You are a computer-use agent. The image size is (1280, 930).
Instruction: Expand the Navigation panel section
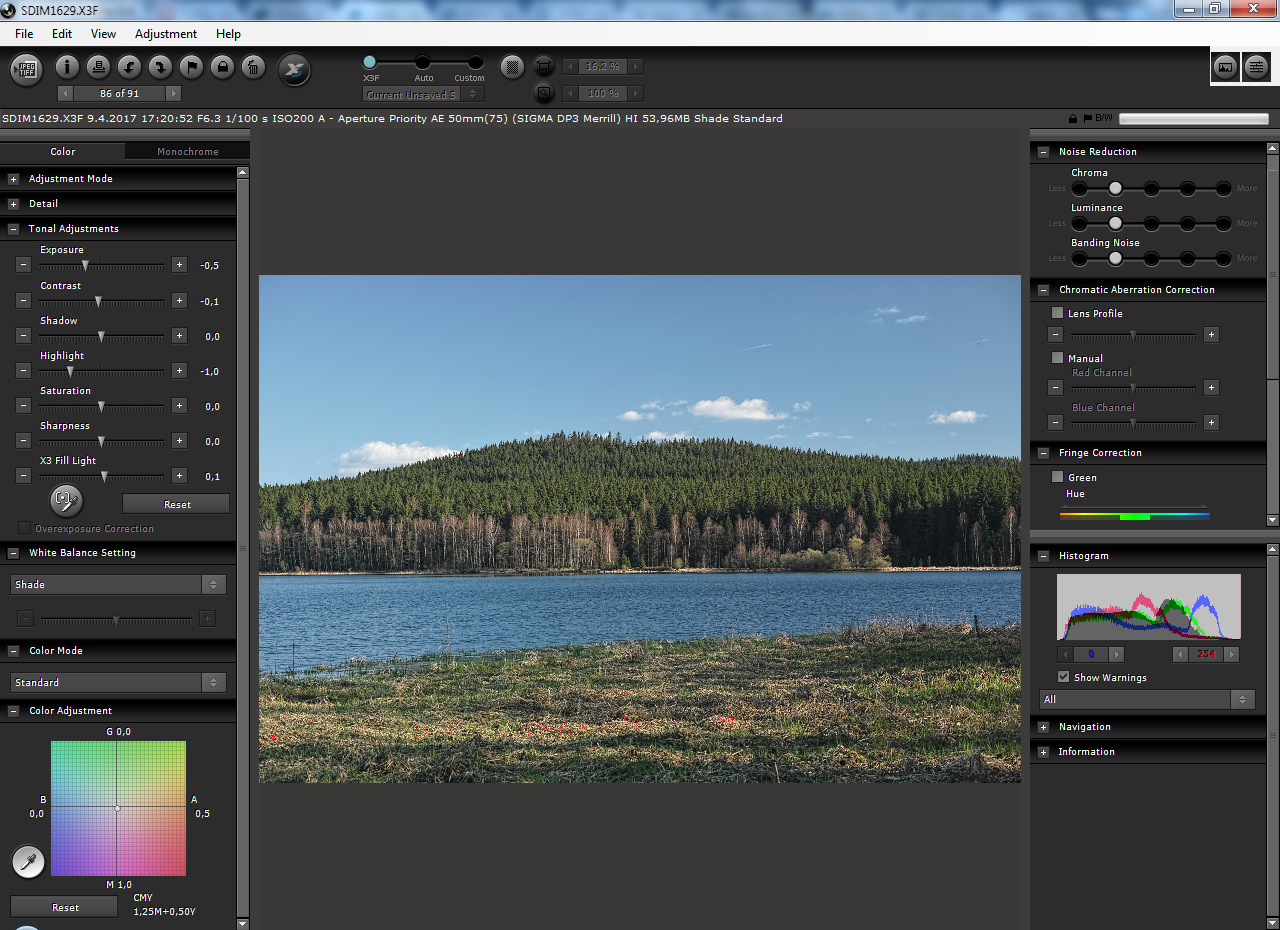point(1044,727)
